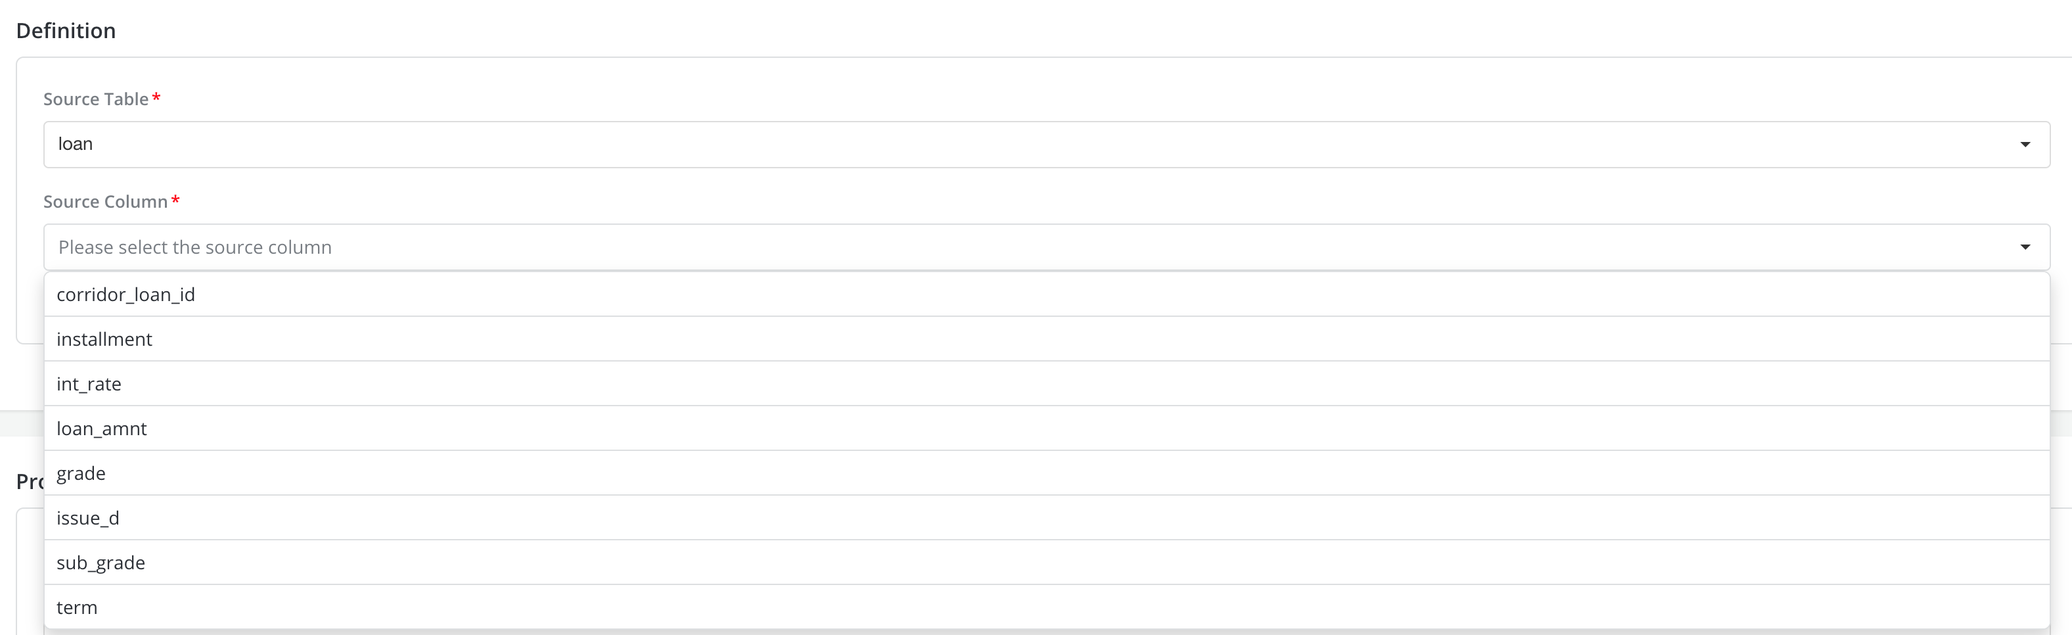Select the loan_amnt option

point(101,428)
